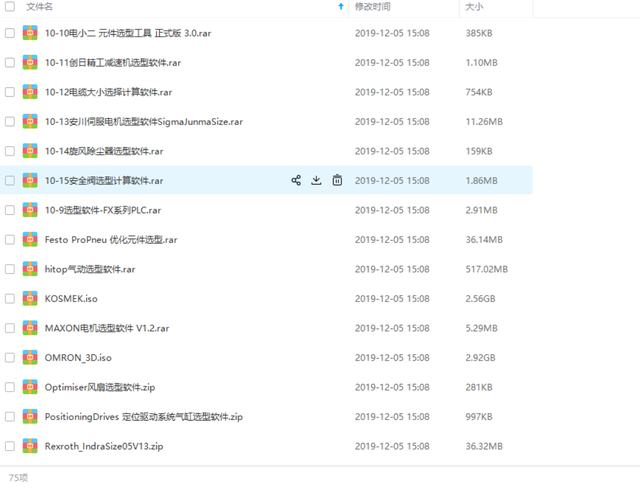
Task: Click the blue sort arrow in the filename header
Action: click(341, 7)
